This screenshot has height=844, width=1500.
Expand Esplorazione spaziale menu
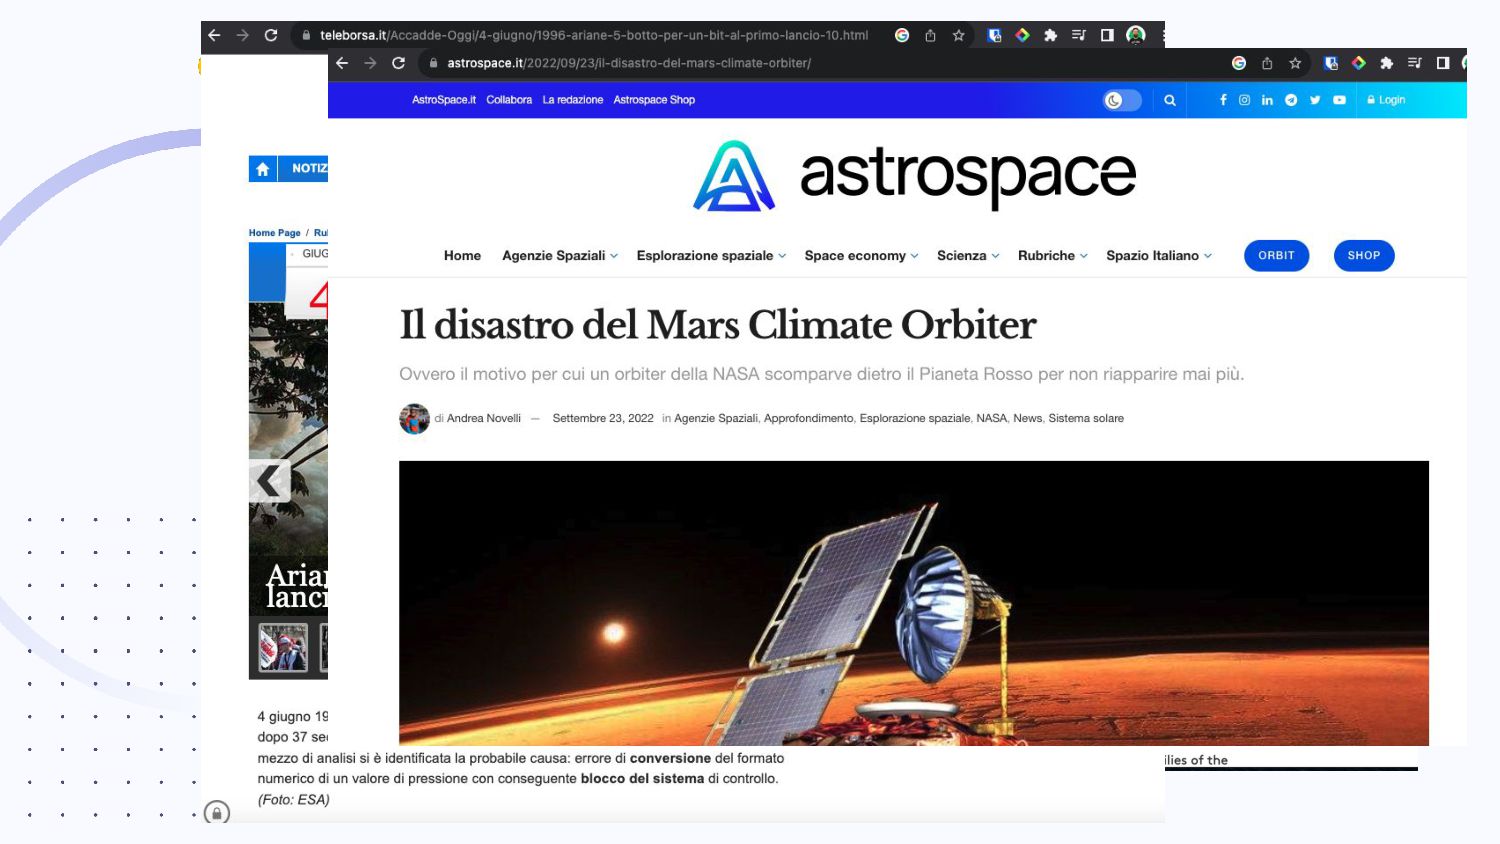[711, 256]
